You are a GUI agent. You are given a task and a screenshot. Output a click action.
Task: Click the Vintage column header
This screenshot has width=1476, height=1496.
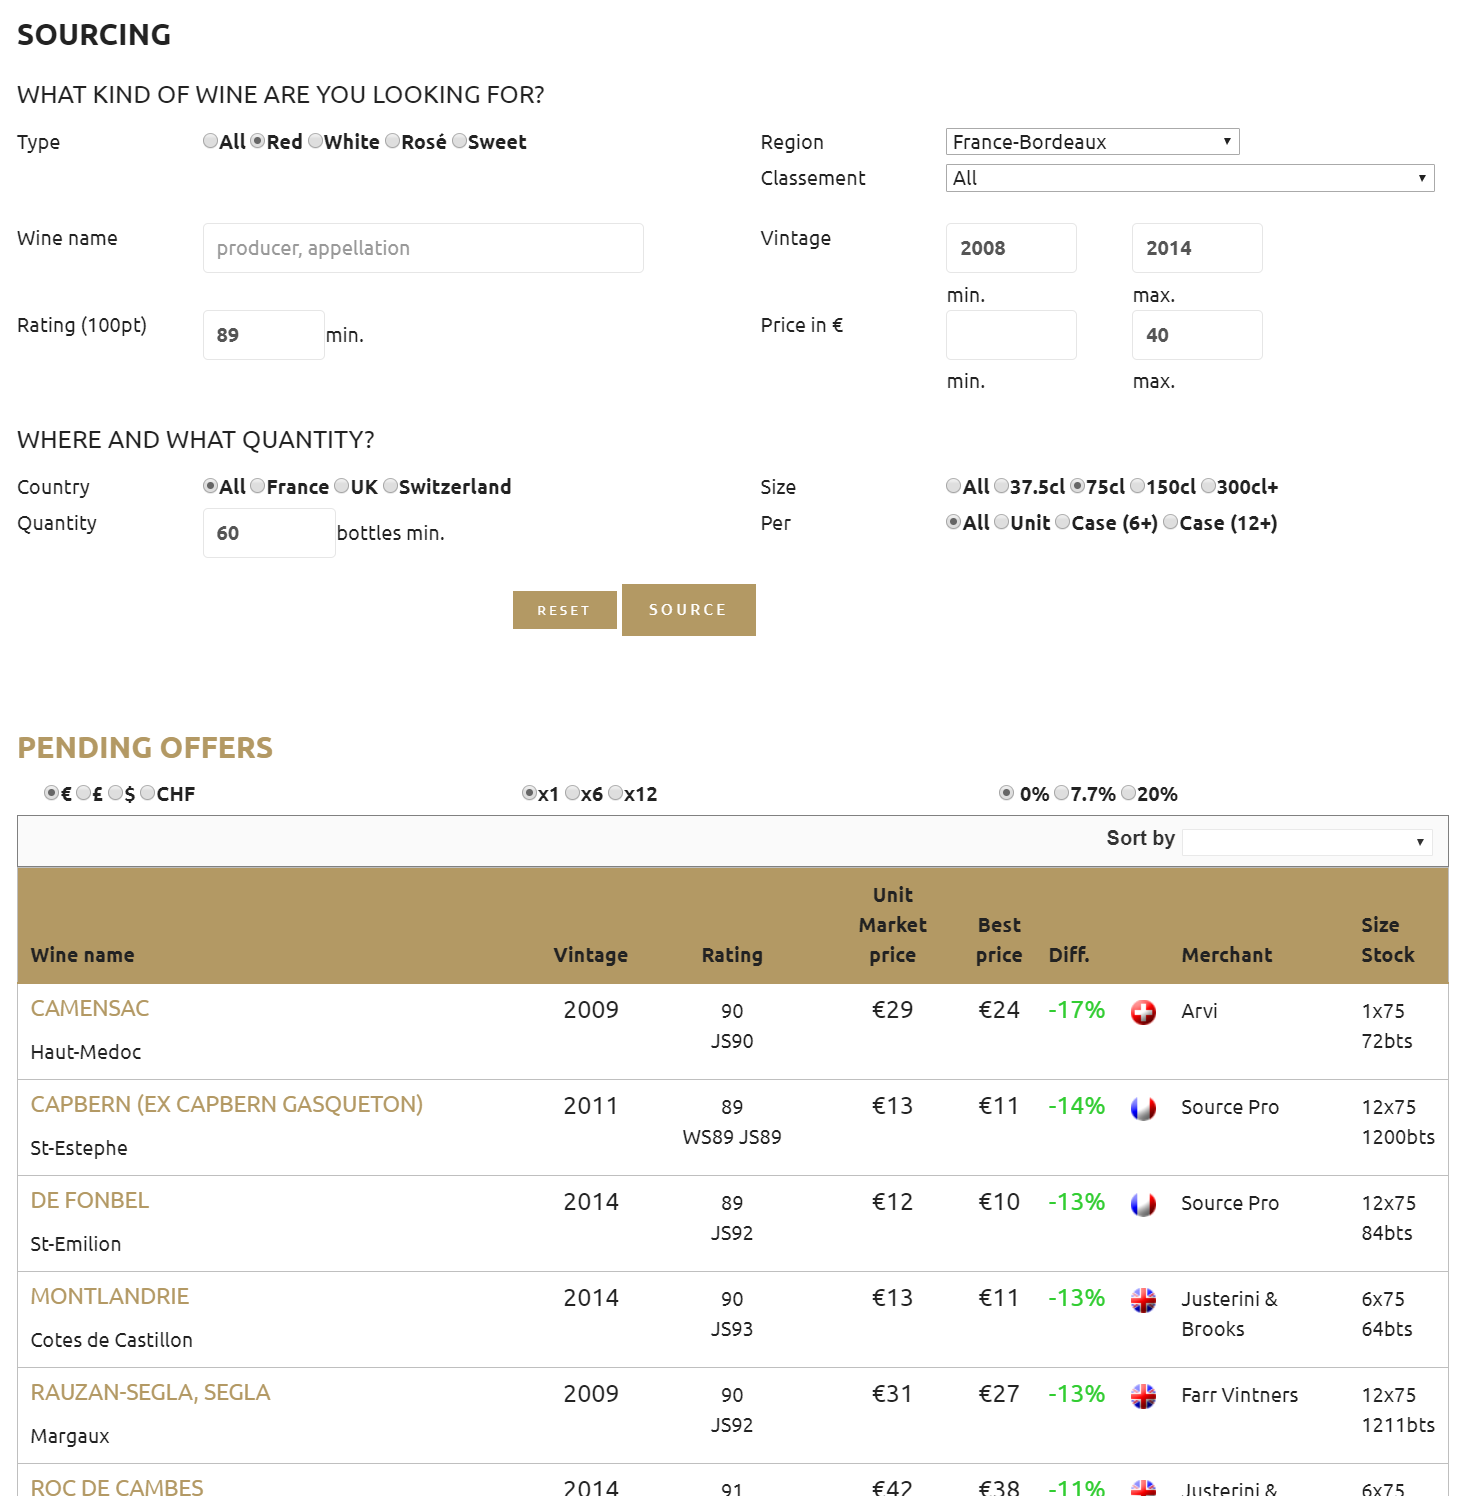pos(591,955)
